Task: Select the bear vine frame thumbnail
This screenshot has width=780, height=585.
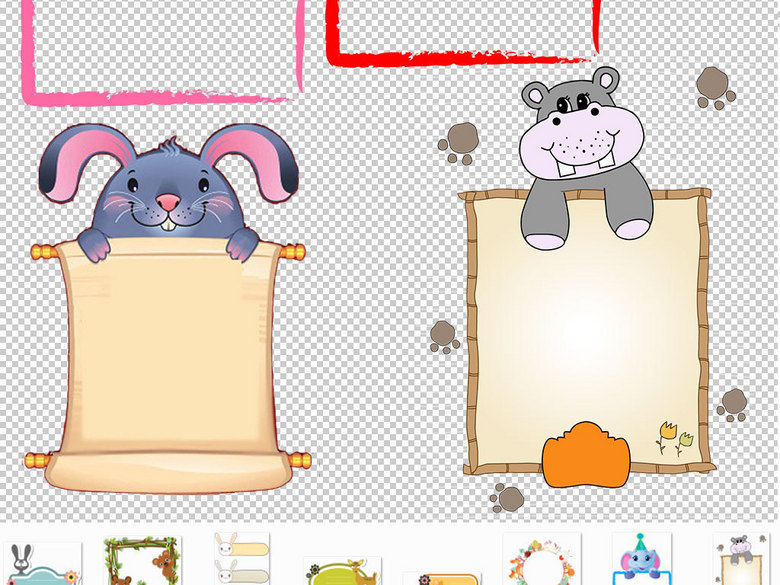Action: click(x=142, y=561)
